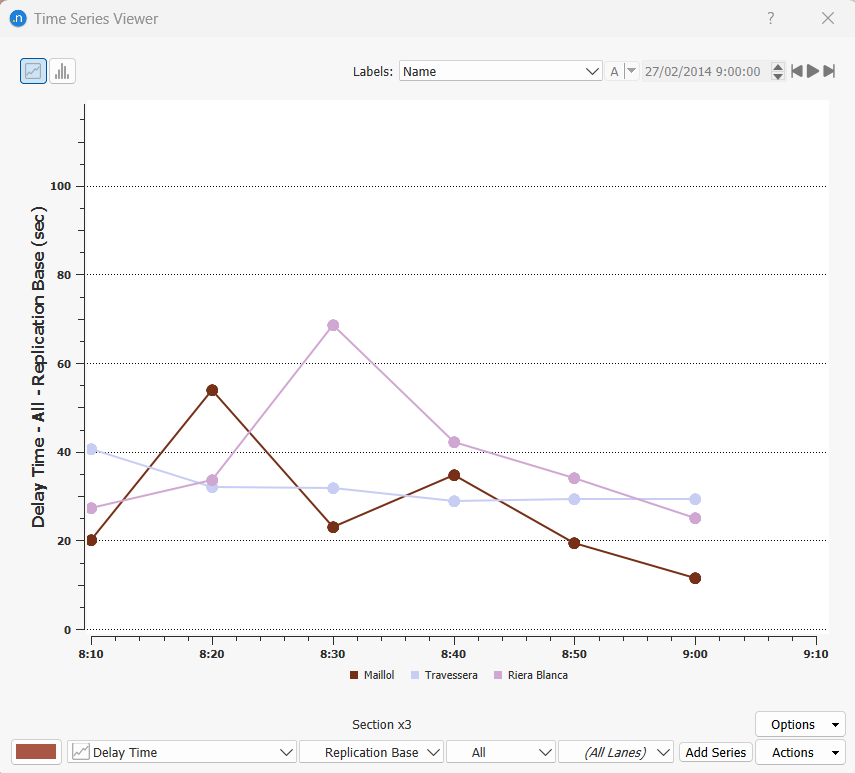Open the label font A dropdown
855x773 pixels.
pyautogui.click(x=631, y=71)
